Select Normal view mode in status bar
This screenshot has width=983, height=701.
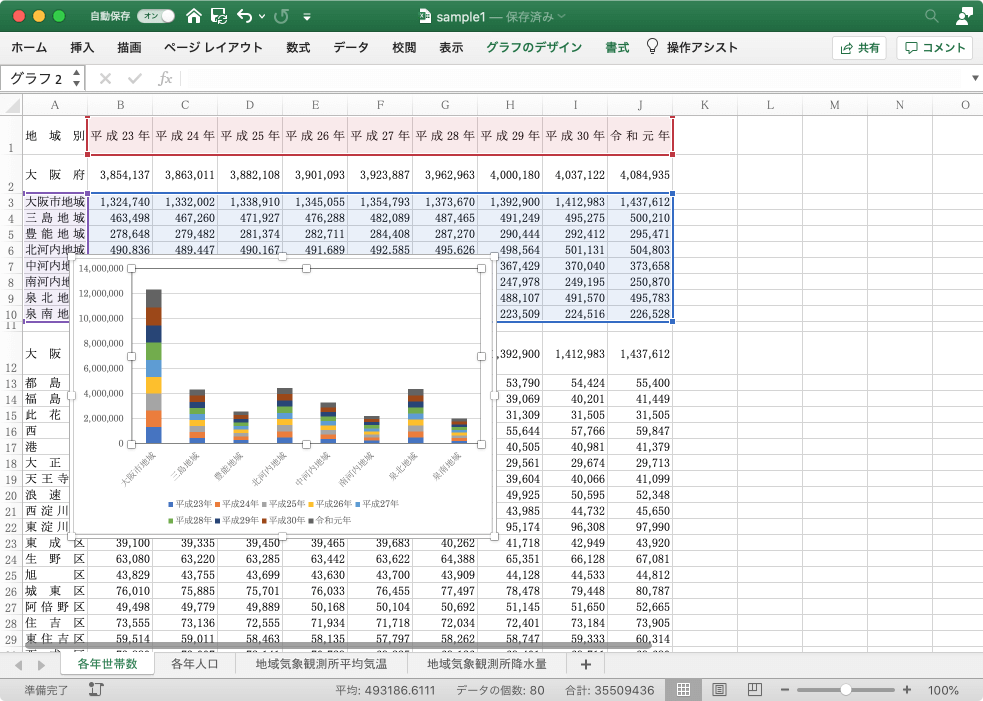(x=684, y=690)
